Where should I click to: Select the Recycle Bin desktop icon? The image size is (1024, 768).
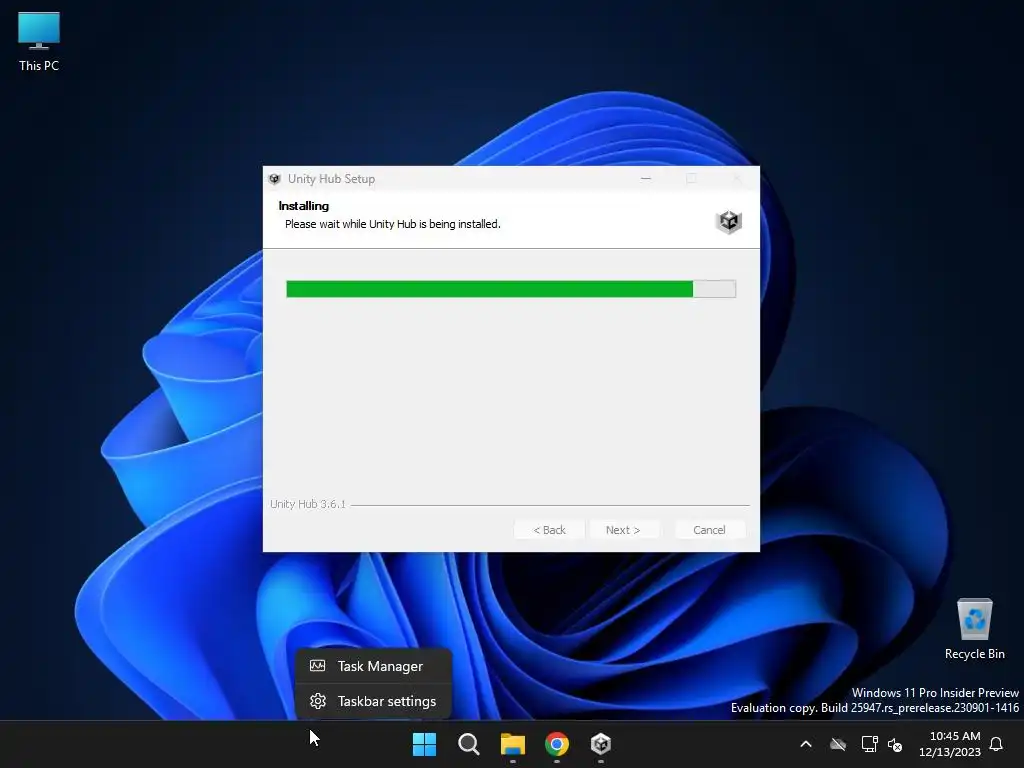pos(974,629)
